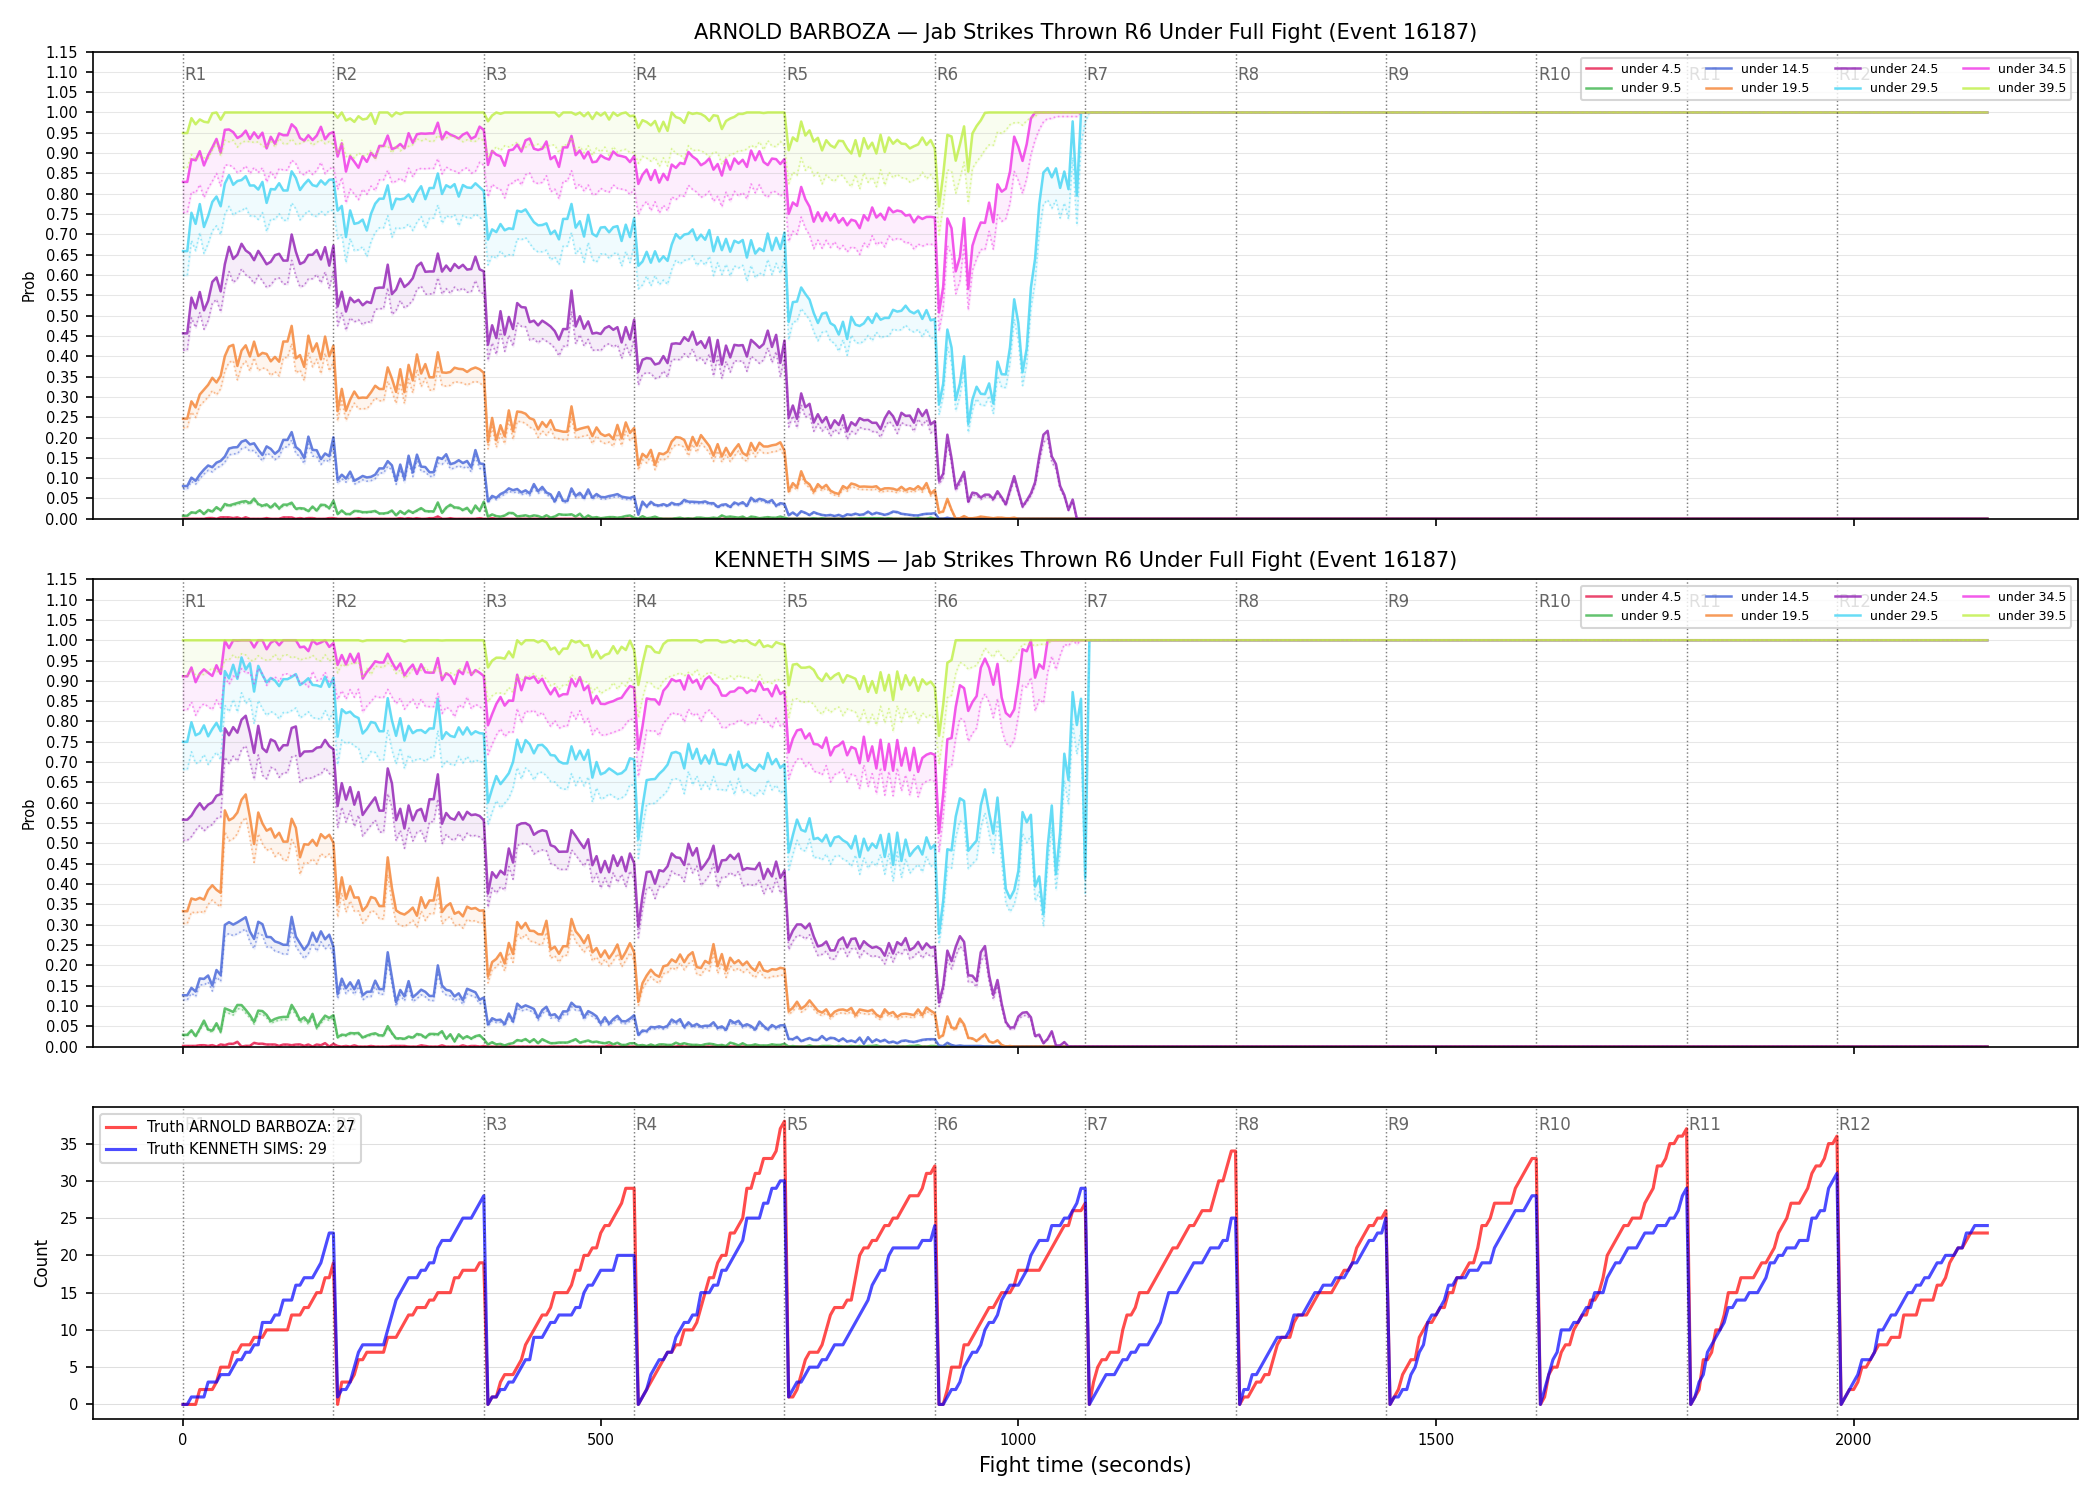Click R7 marker in Arnold Barboza chart
2100x1500 pixels.
coord(1097,74)
